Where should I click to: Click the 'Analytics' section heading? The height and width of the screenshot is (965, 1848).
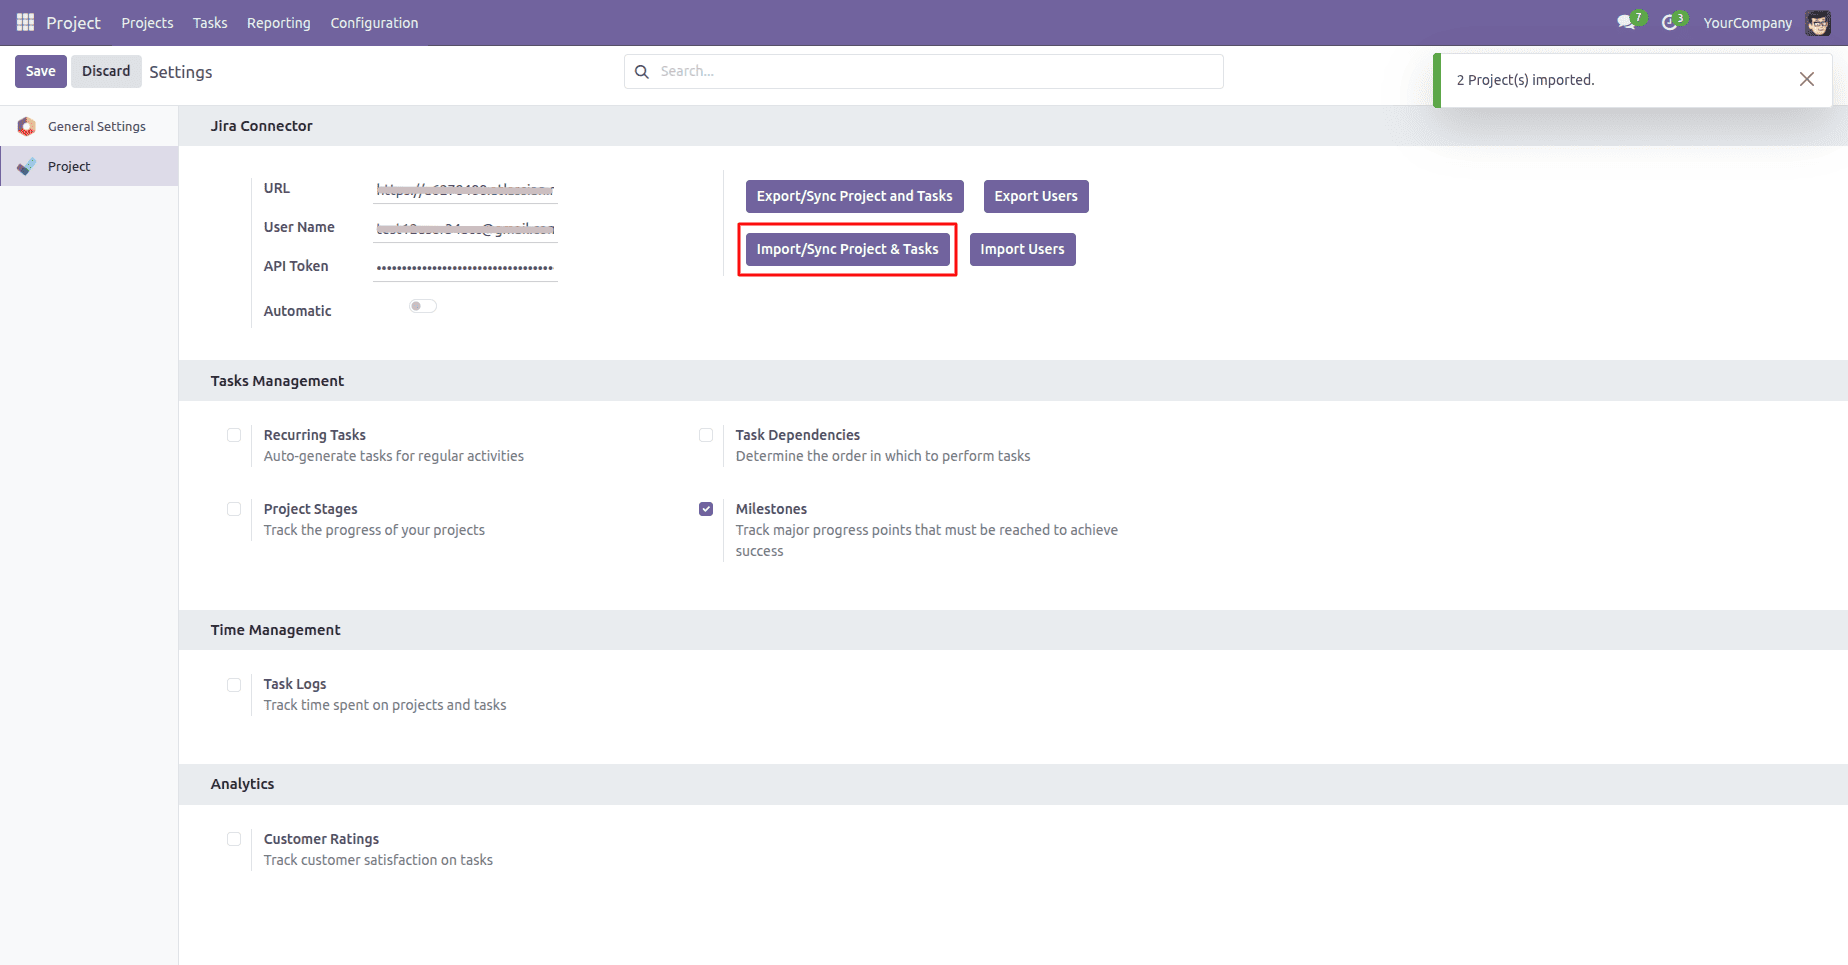[242, 784]
